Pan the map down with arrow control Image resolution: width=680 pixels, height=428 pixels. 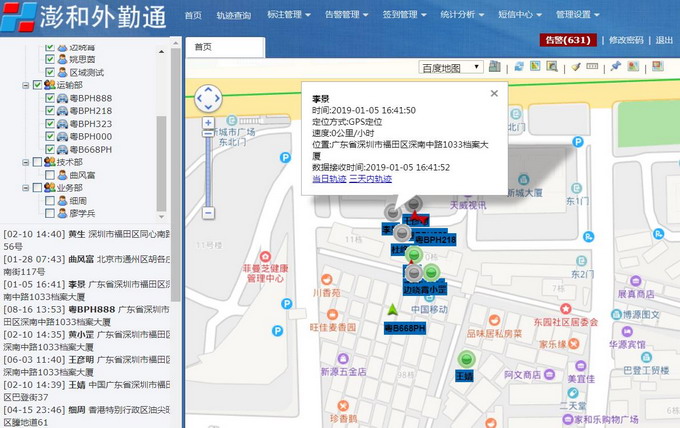[208, 107]
